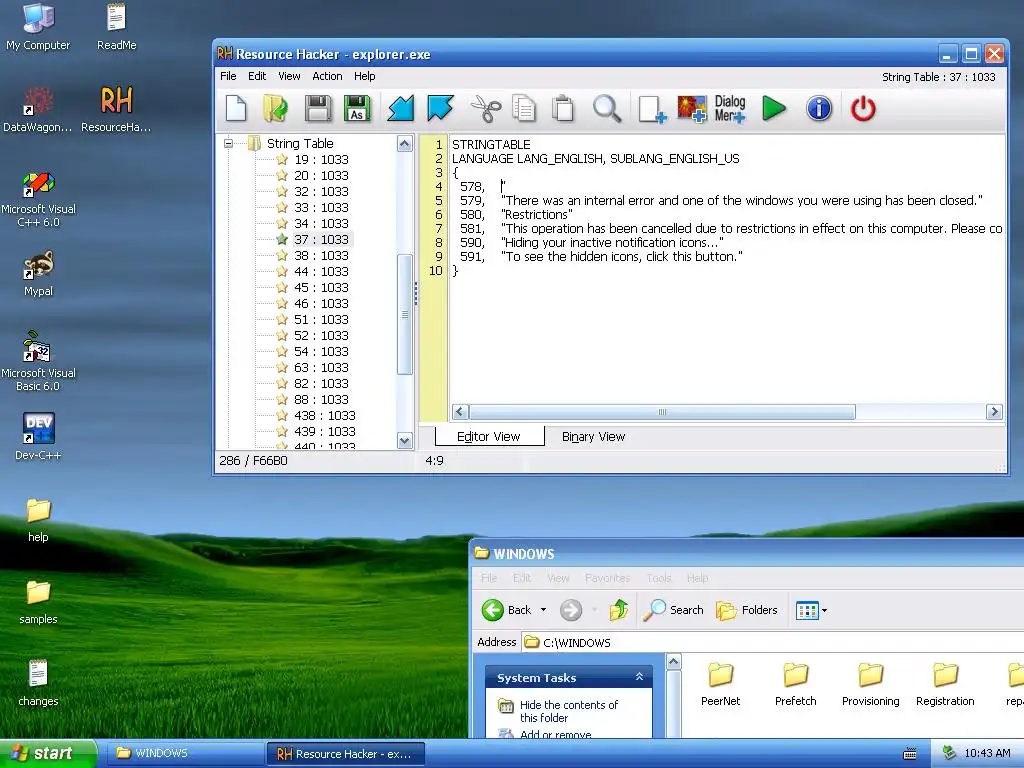Select the ReadMe desktop icon
This screenshot has width=1024, height=768.
116,27
